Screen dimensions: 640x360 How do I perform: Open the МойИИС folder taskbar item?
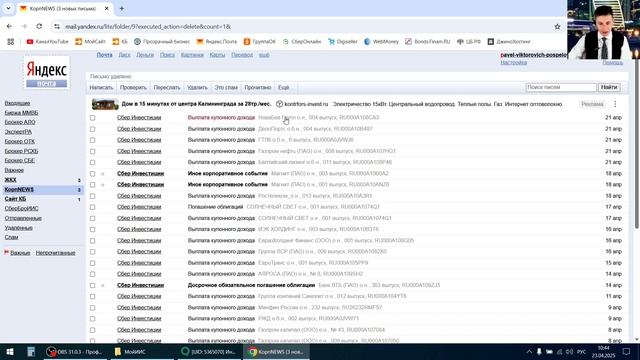(x=142, y=351)
